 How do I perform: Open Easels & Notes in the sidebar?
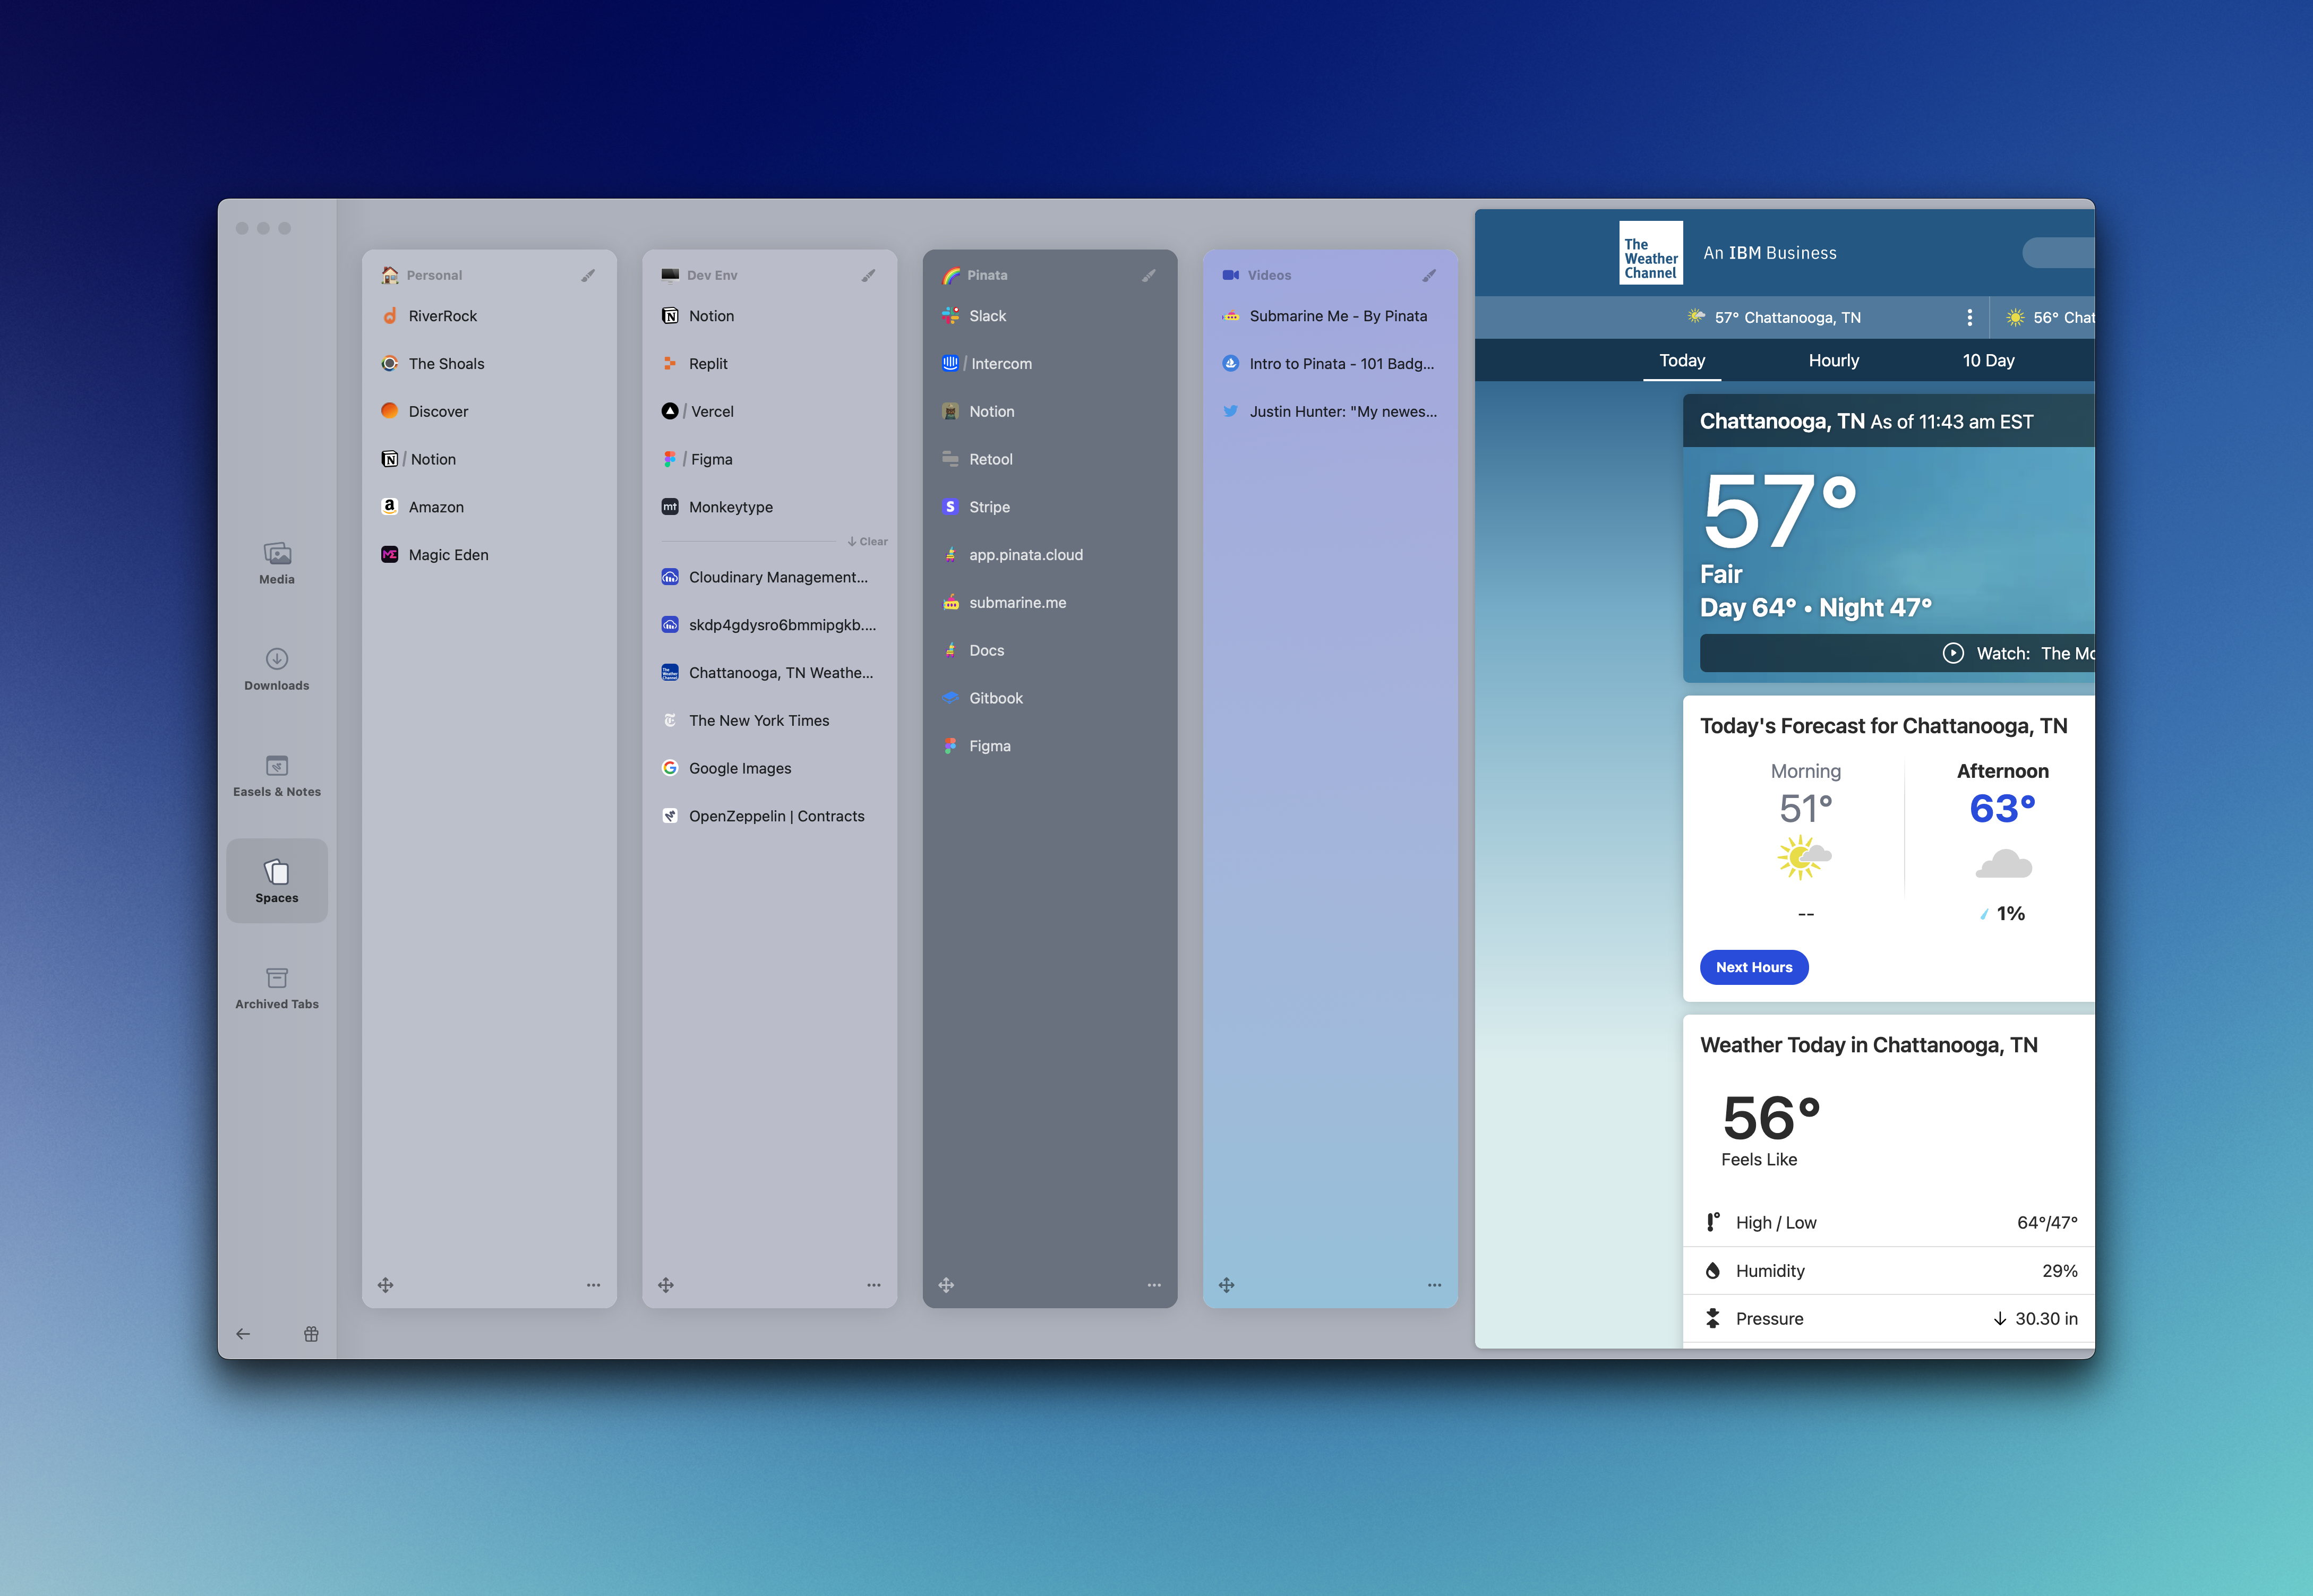click(277, 776)
